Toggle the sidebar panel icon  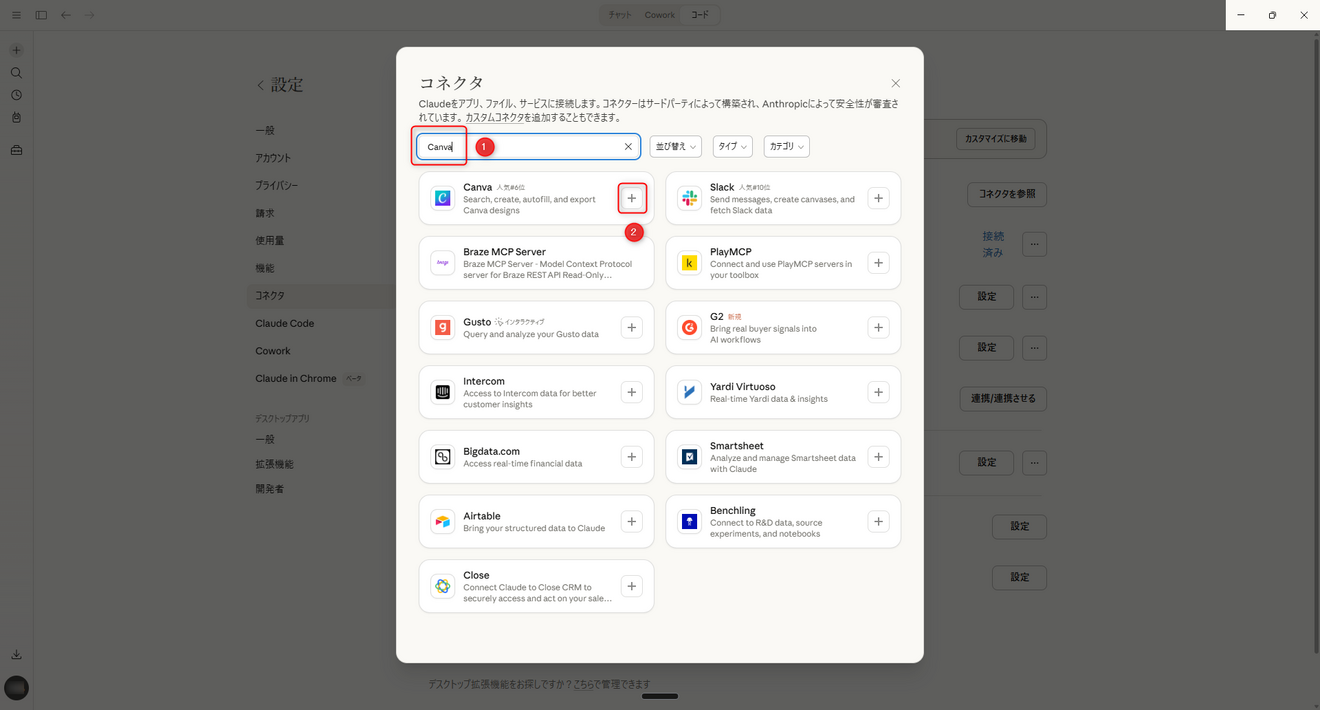[x=41, y=15]
